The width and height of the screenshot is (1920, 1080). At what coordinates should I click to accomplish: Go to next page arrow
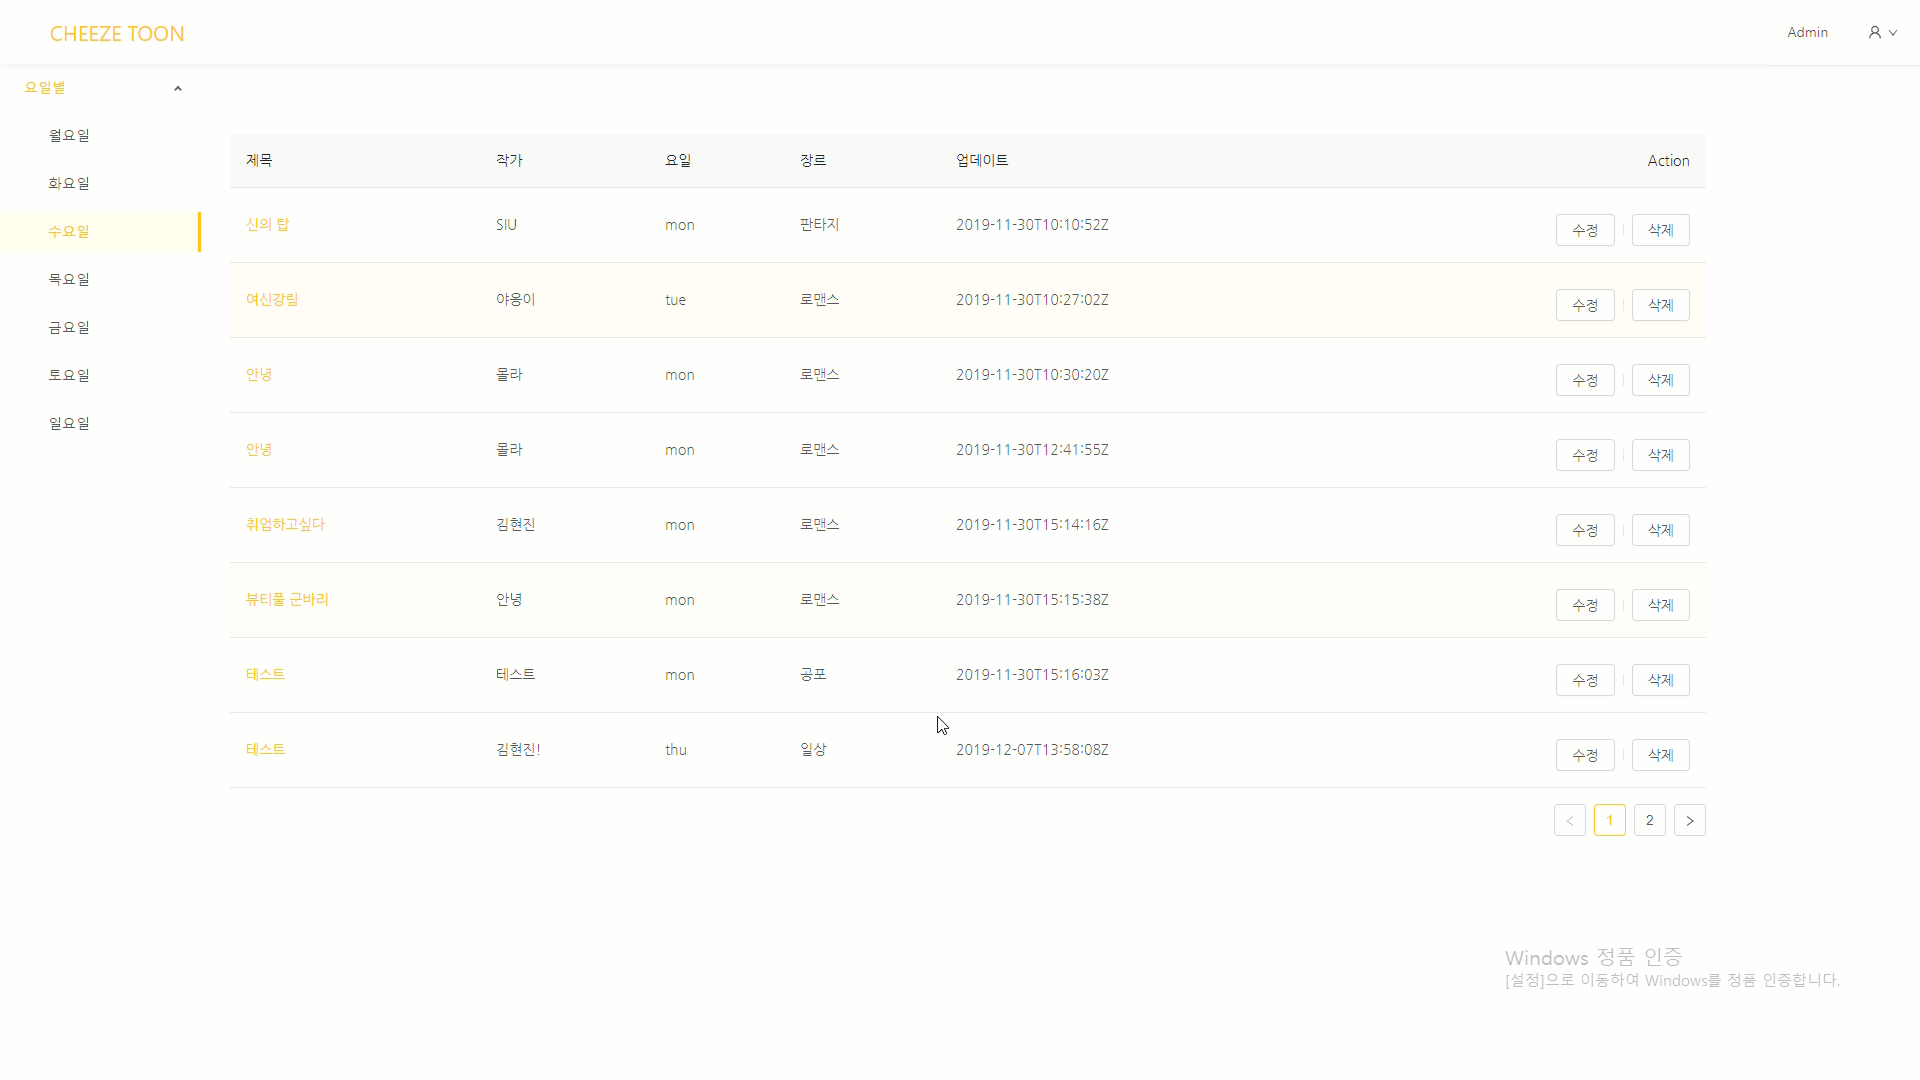(1689, 820)
